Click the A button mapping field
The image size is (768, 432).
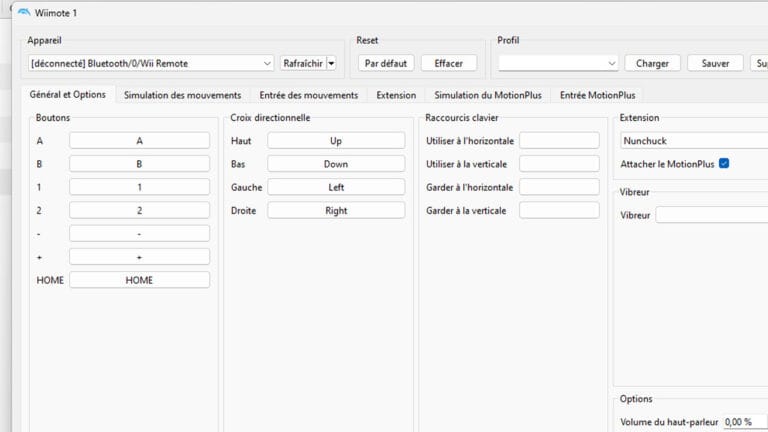pyautogui.click(x=139, y=141)
